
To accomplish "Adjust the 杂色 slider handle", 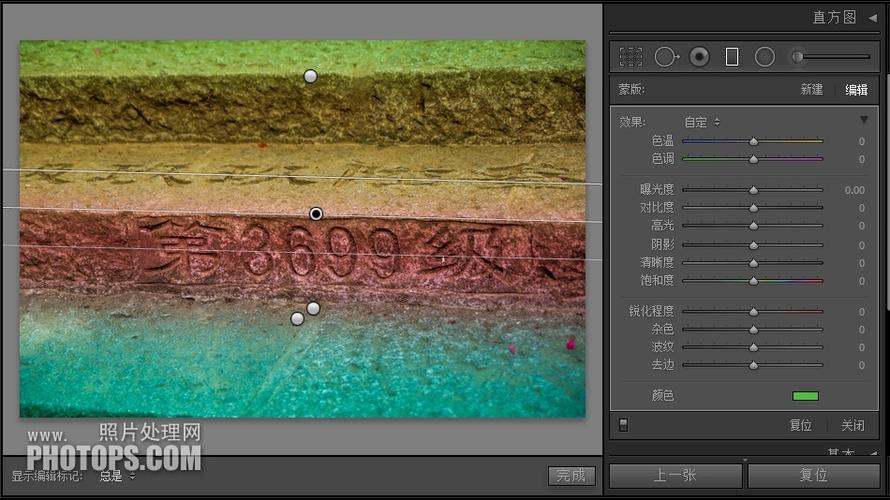I will tap(754, 330).
